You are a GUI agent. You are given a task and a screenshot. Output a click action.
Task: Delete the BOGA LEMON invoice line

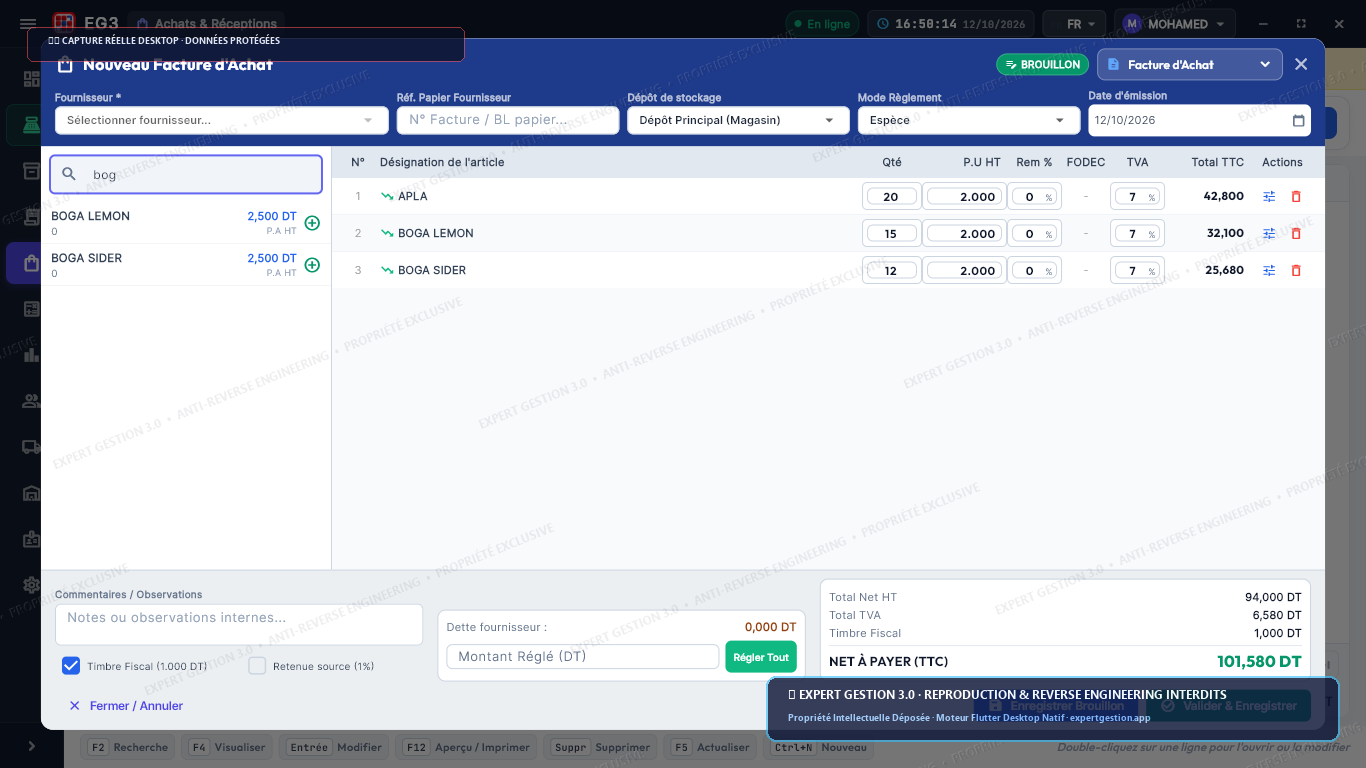[x=1296, y=234]
